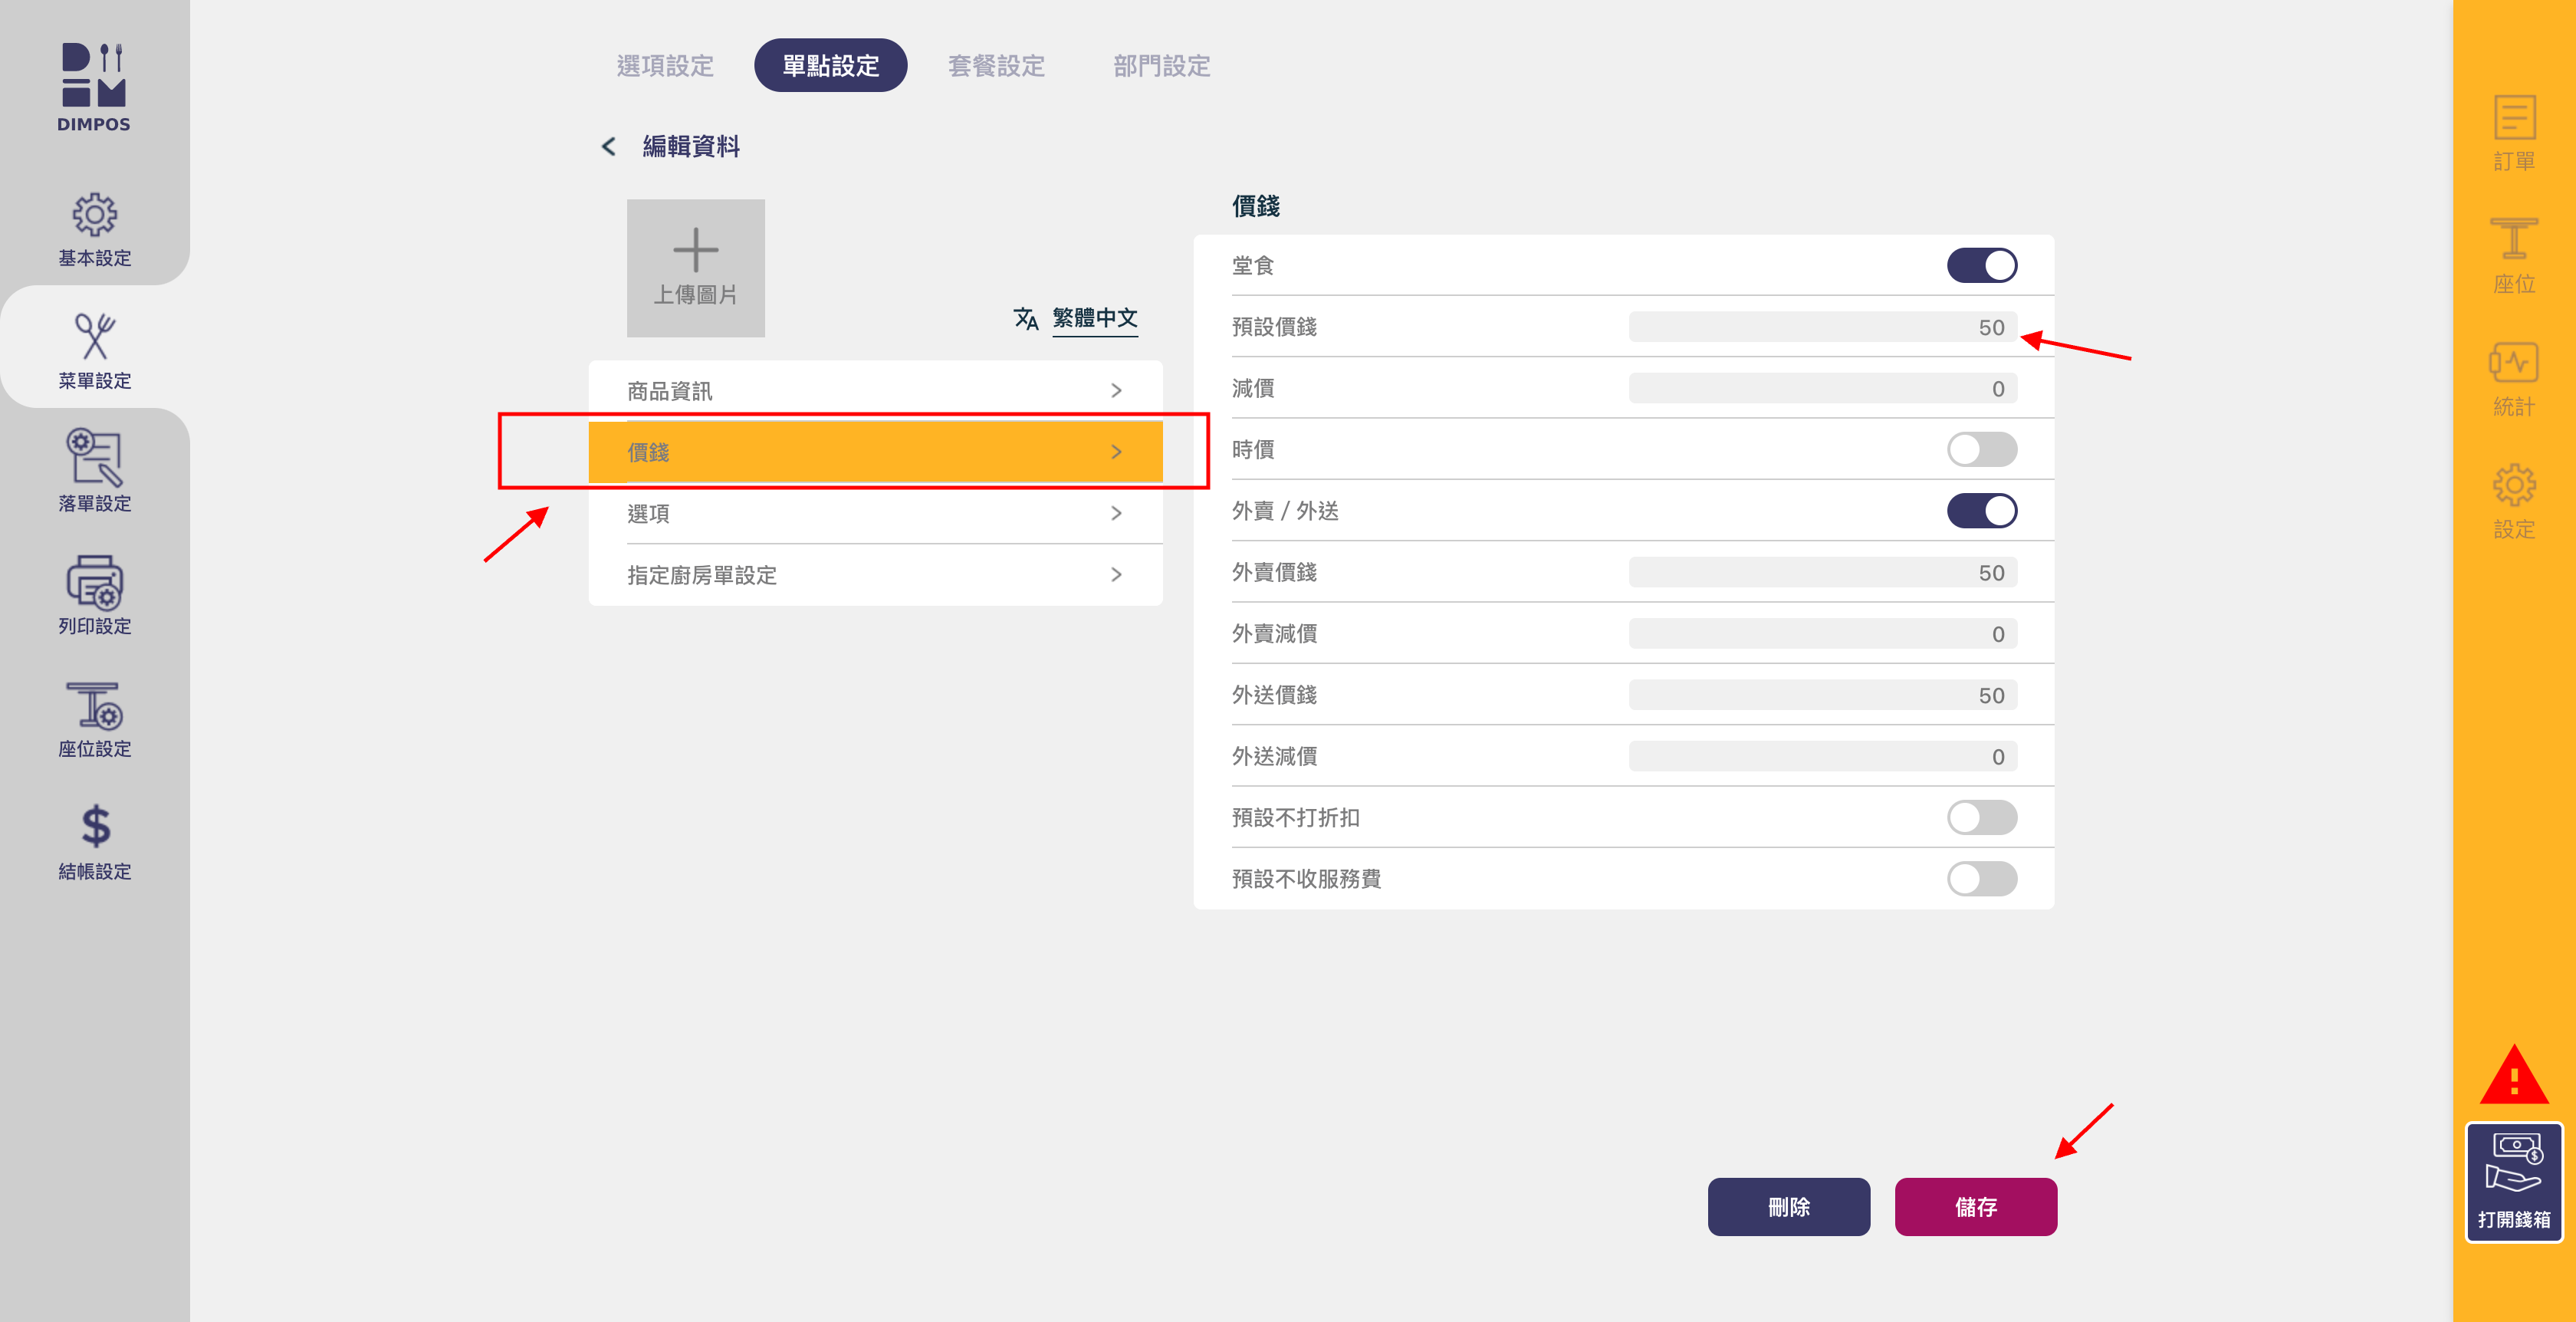Click the 刪除 delete button
2576x1322 pixels.
coord(1788,1207)
